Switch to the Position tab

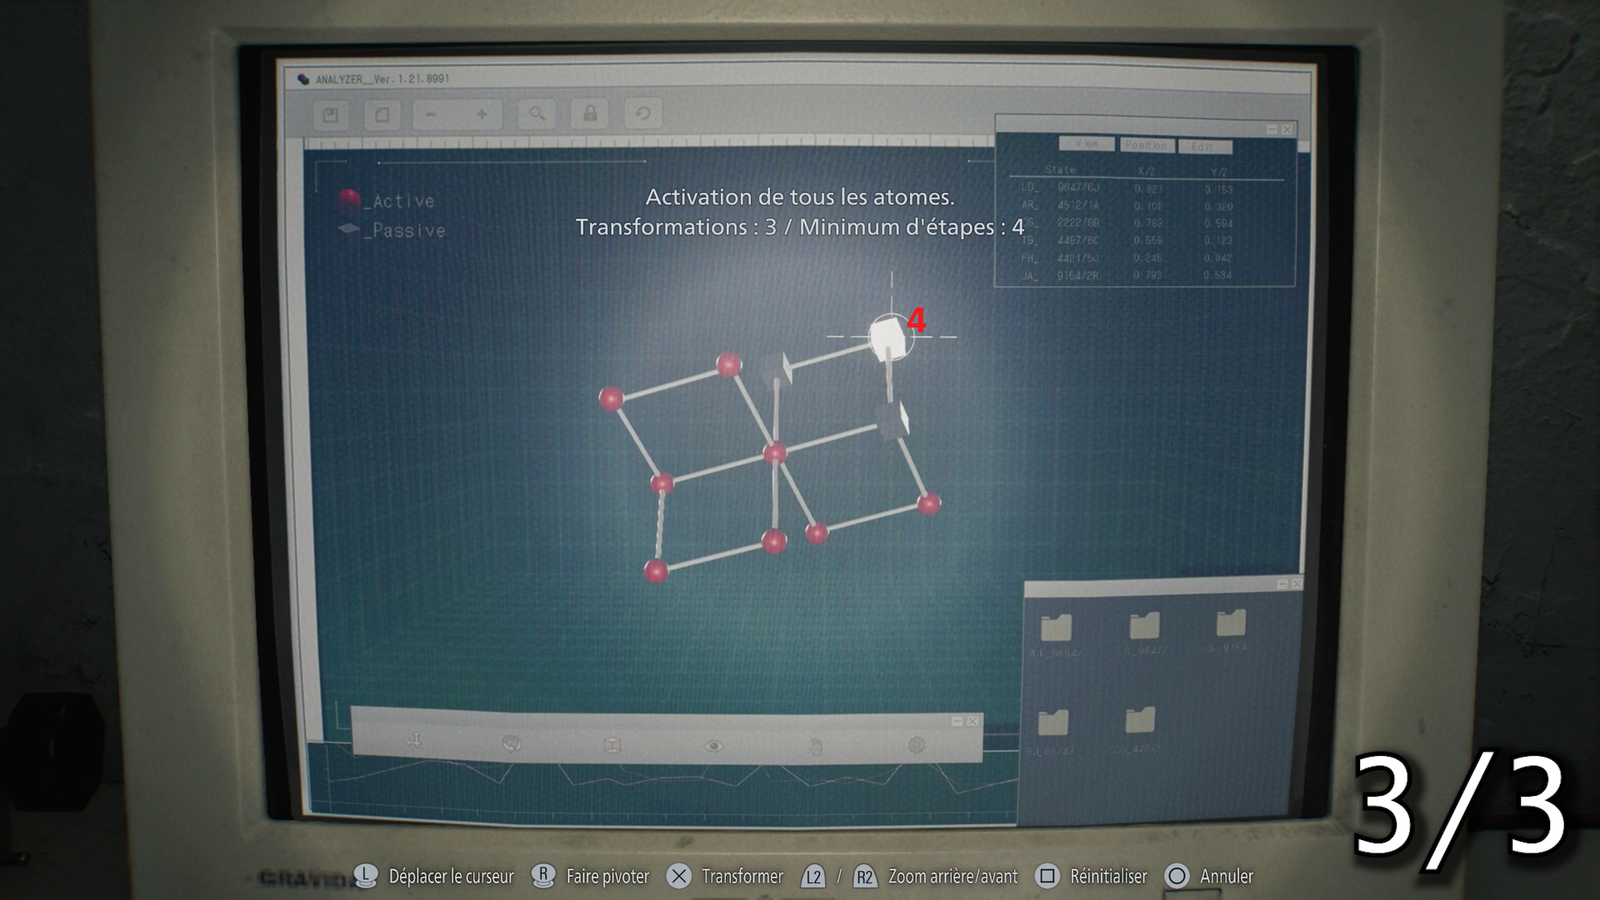click(x=1146, y=146)
